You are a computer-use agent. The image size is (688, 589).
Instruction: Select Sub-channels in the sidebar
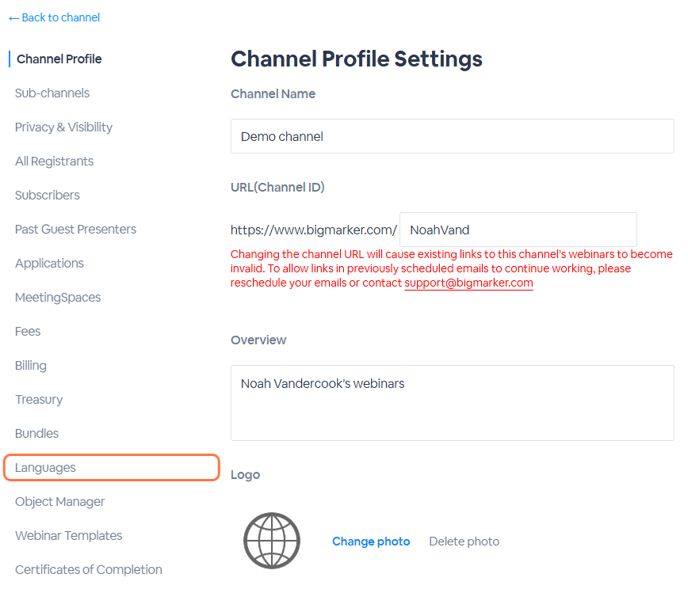[x=52, y=93]
